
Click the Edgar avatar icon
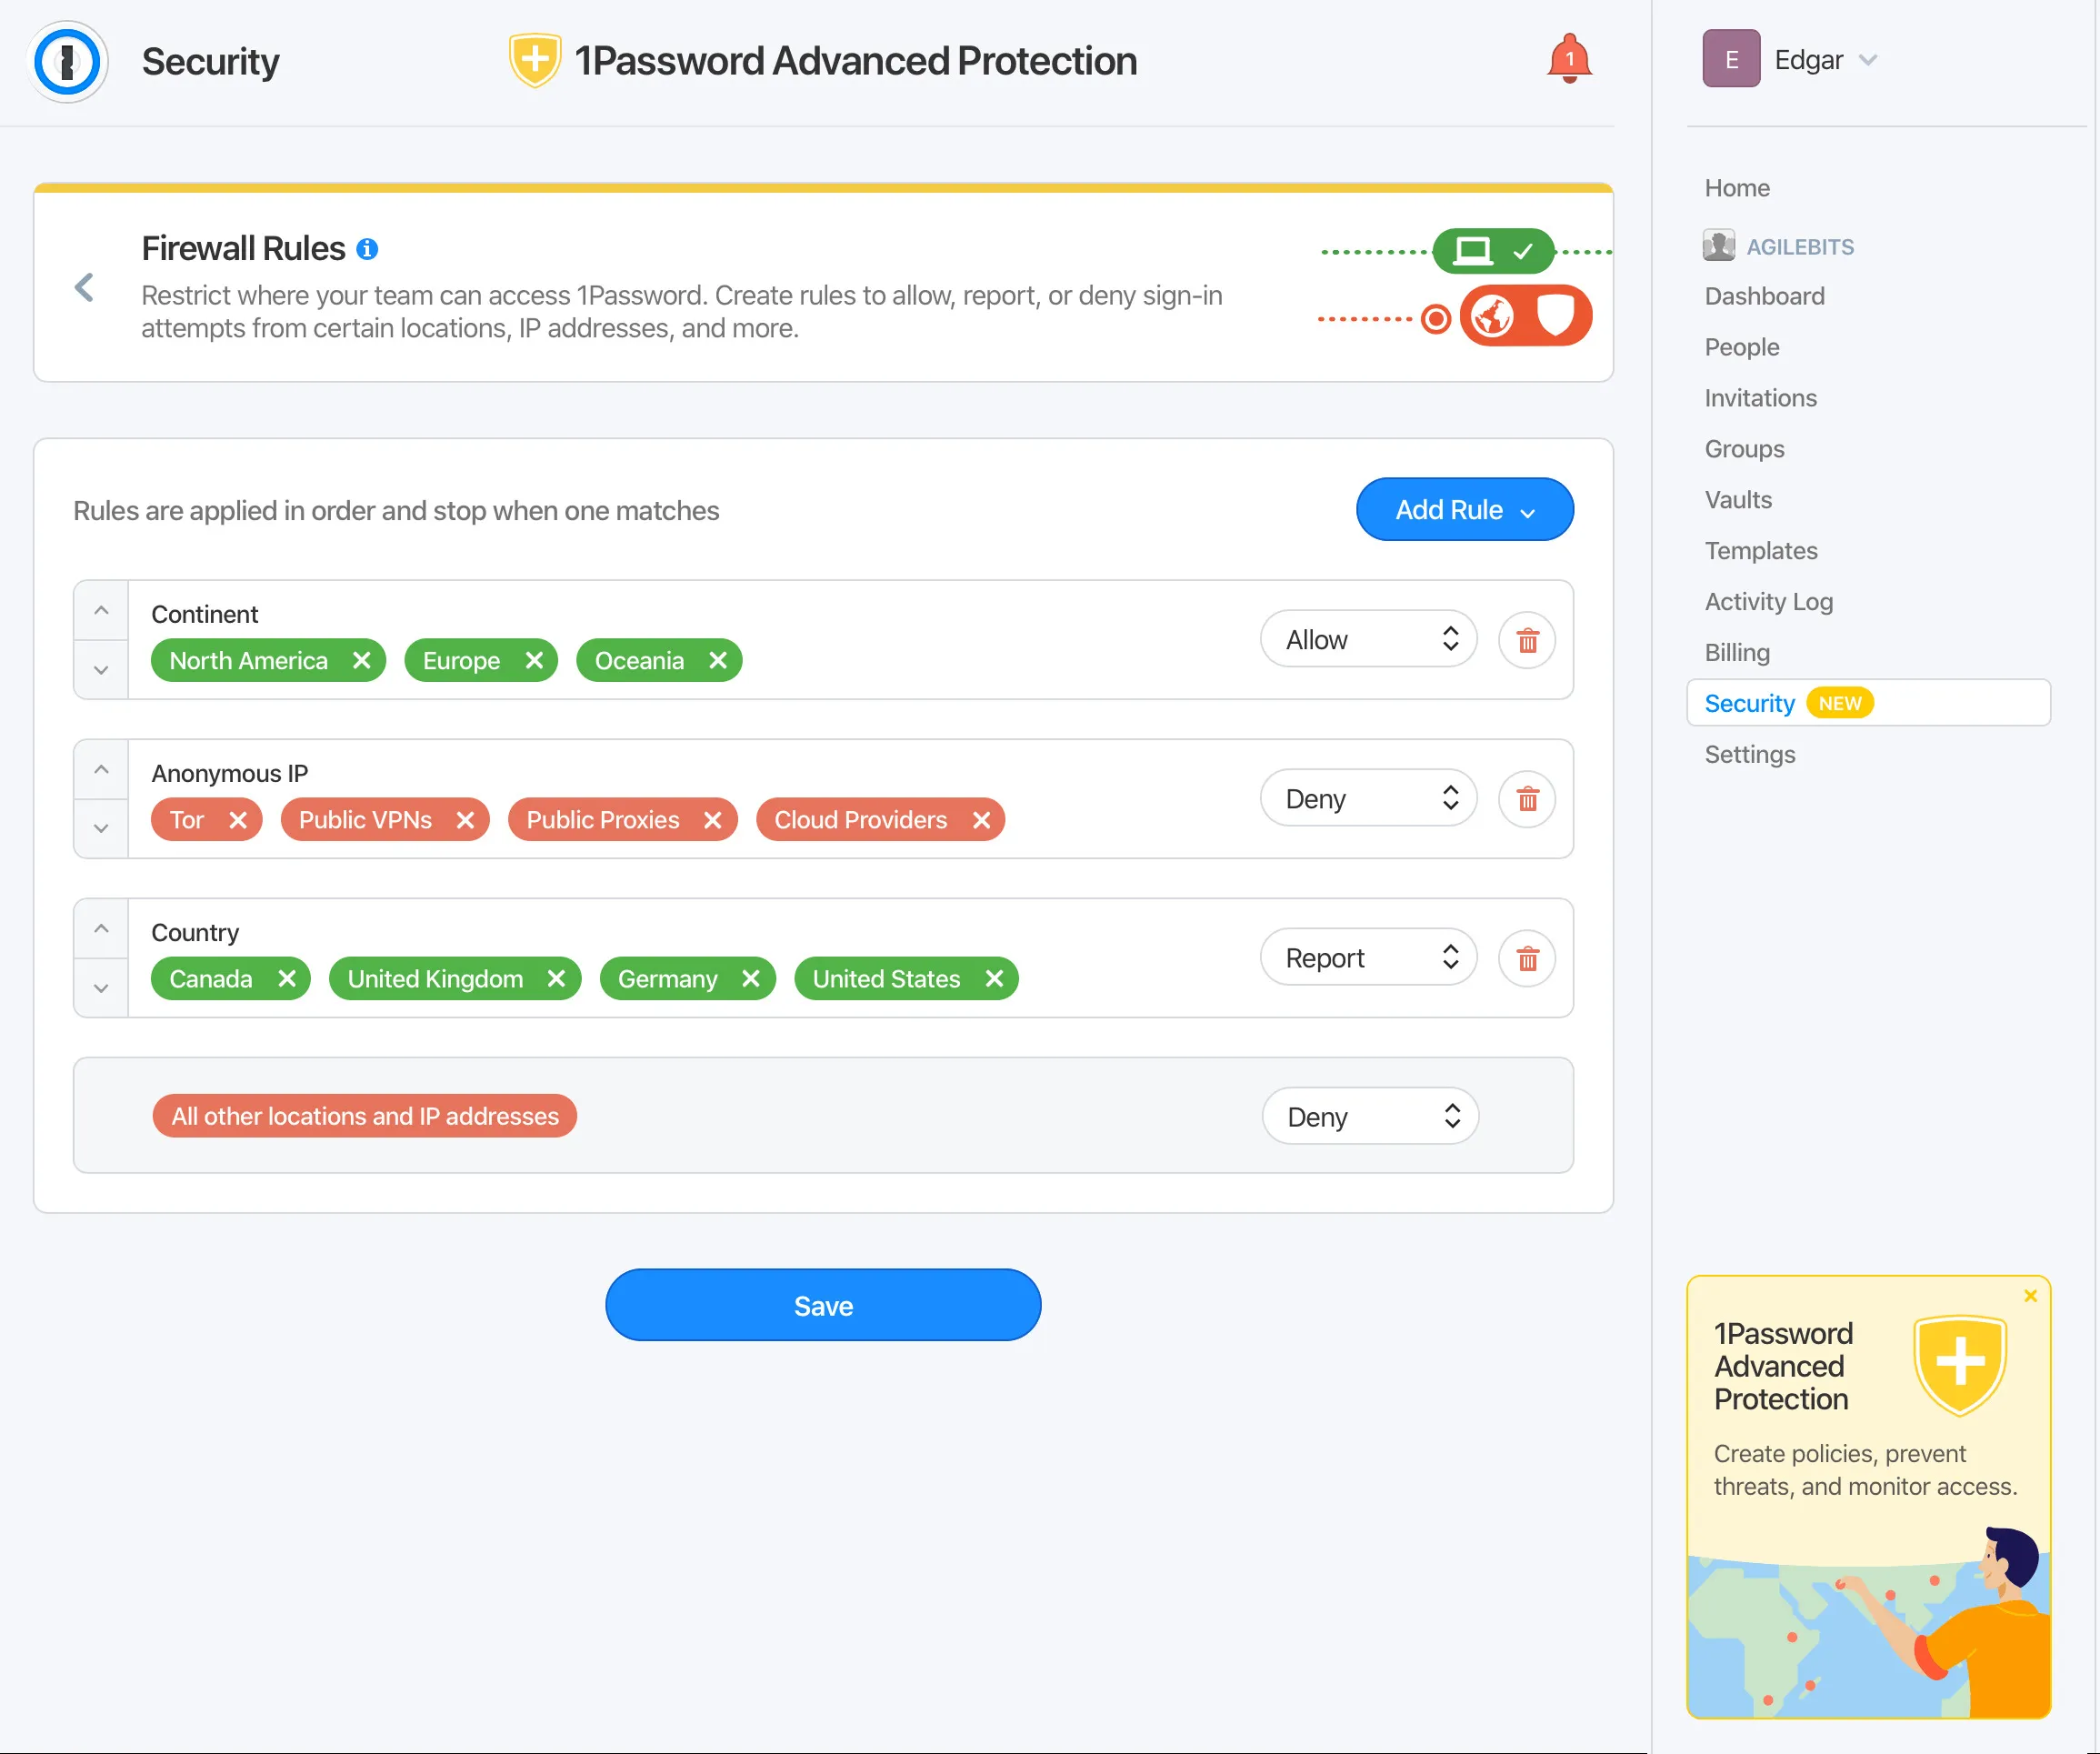[1731, 59]
